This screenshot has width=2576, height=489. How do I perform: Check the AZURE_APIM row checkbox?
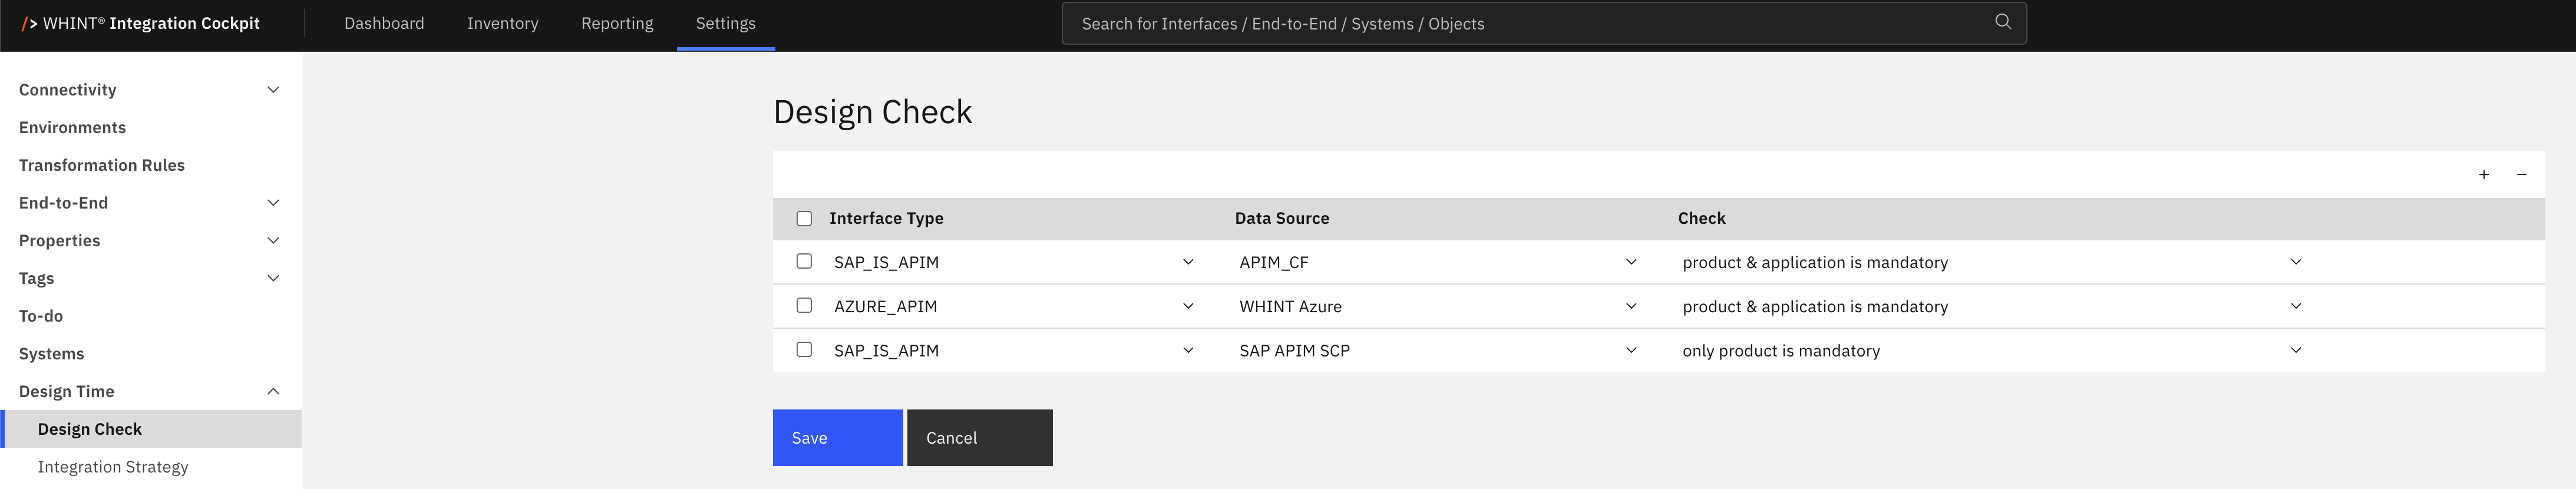coord(804,305)
